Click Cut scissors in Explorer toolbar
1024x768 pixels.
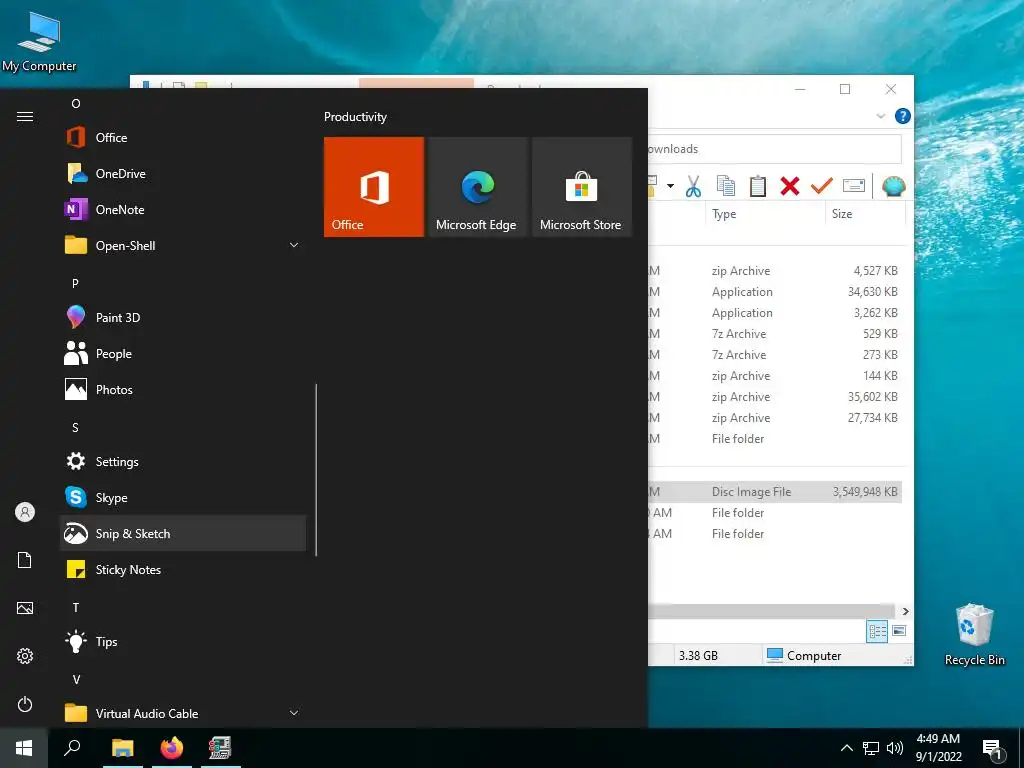694,187
